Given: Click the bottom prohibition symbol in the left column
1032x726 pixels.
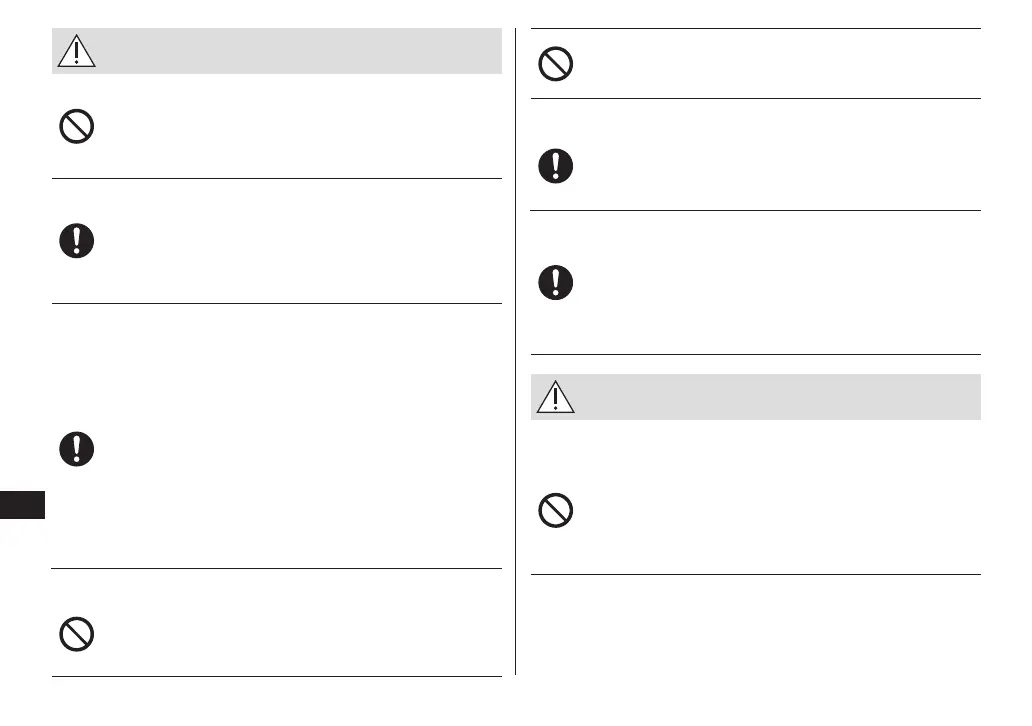Looking at the screenshot, I should 77,634.
